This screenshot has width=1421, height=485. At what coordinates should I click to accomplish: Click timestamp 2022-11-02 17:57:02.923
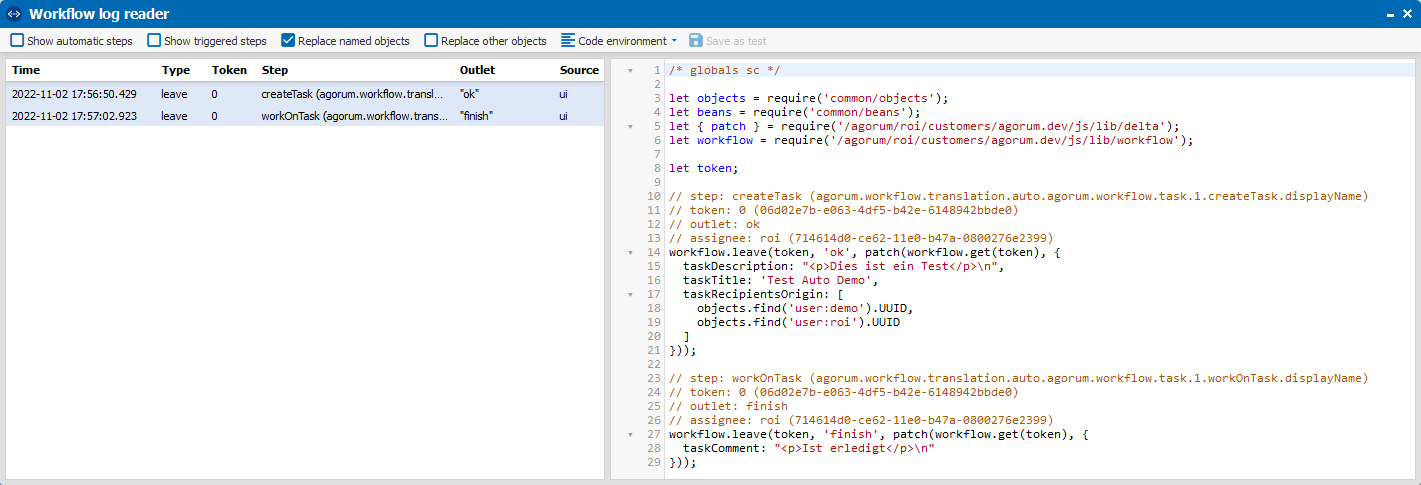(74, 117)
